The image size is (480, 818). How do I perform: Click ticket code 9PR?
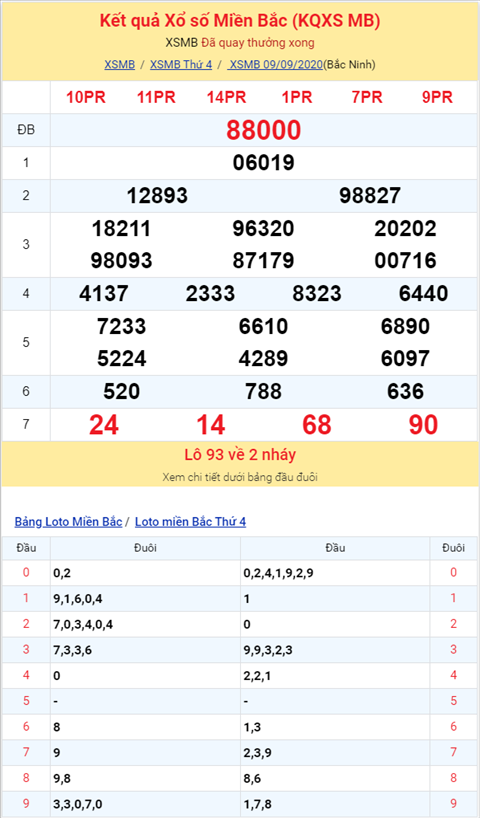437,97
